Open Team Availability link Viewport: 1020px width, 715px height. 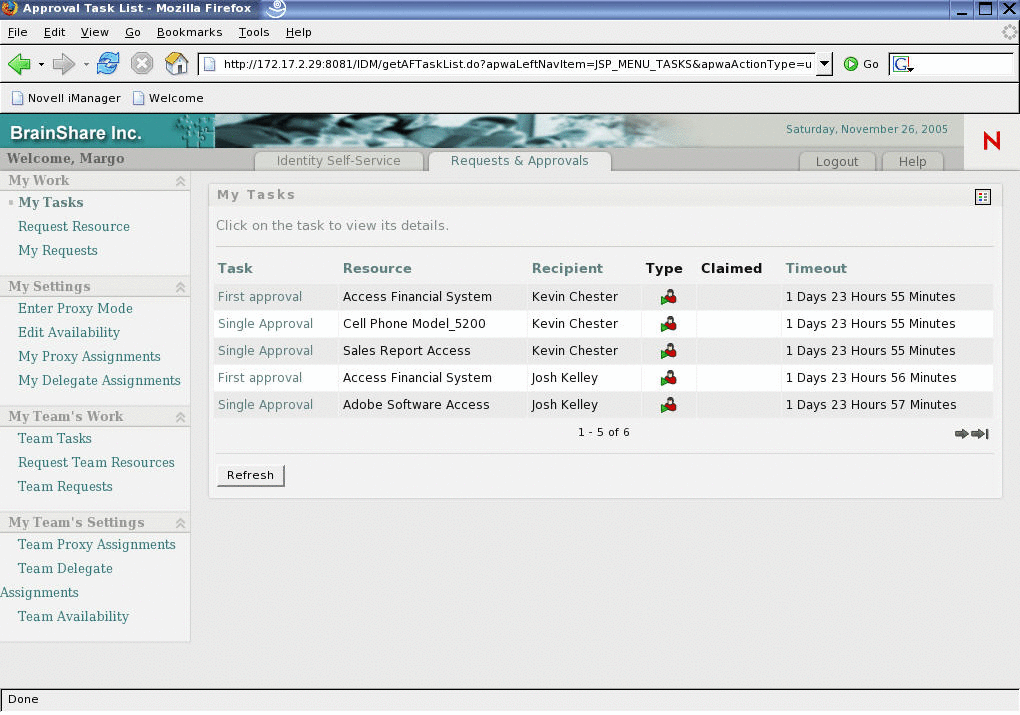click(x=74, y=617)
